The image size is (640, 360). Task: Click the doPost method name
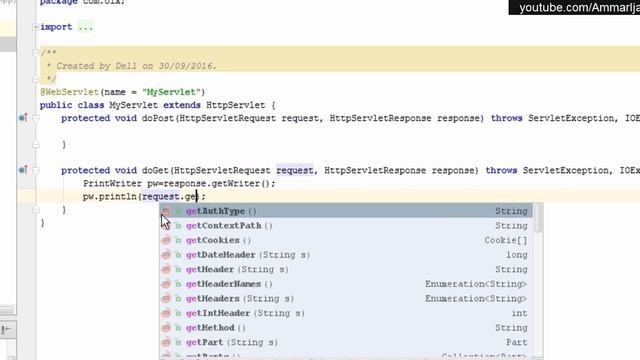158,118
